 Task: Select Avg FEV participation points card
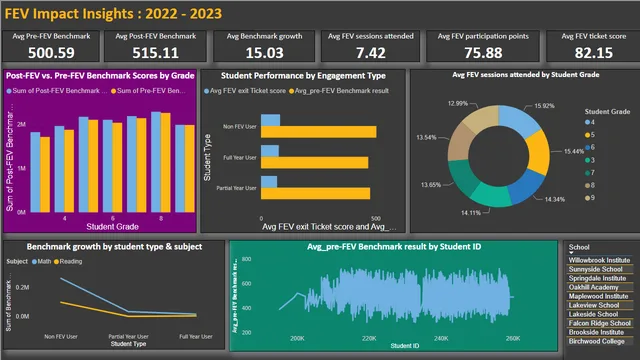[483, 46]
